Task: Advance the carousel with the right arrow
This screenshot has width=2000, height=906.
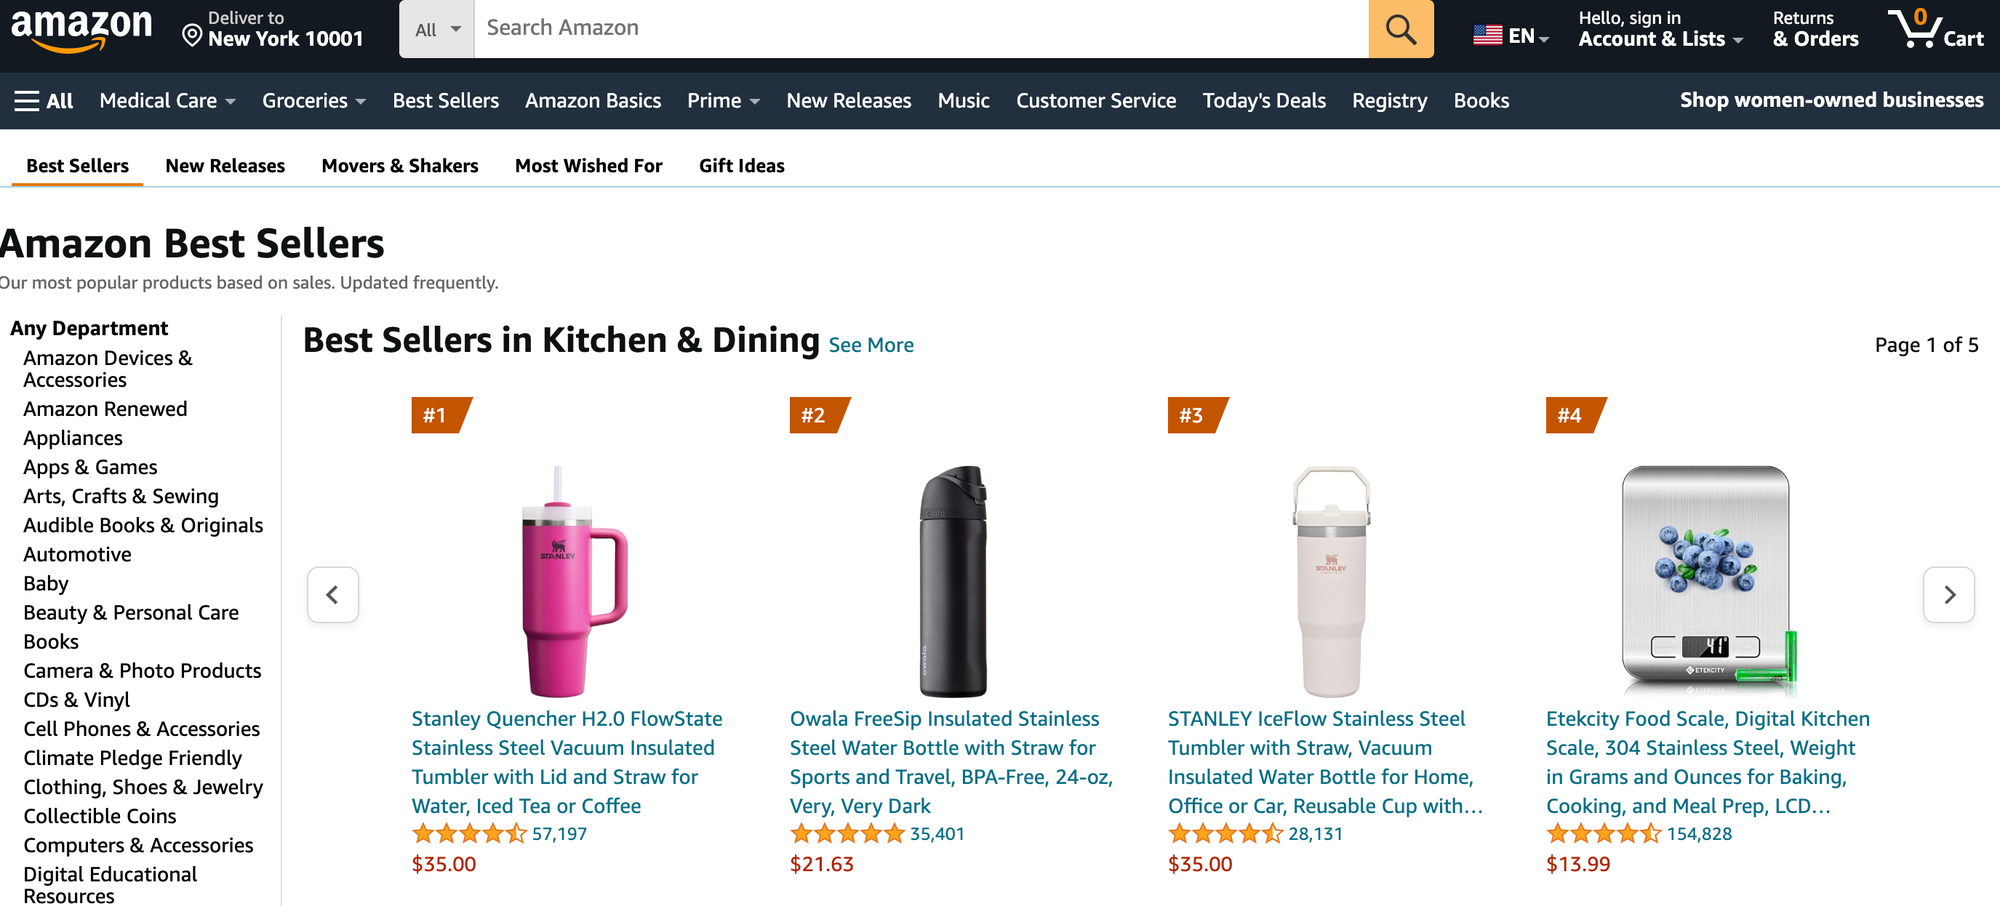Action: pyautogui.click(x=1948, y=594)
